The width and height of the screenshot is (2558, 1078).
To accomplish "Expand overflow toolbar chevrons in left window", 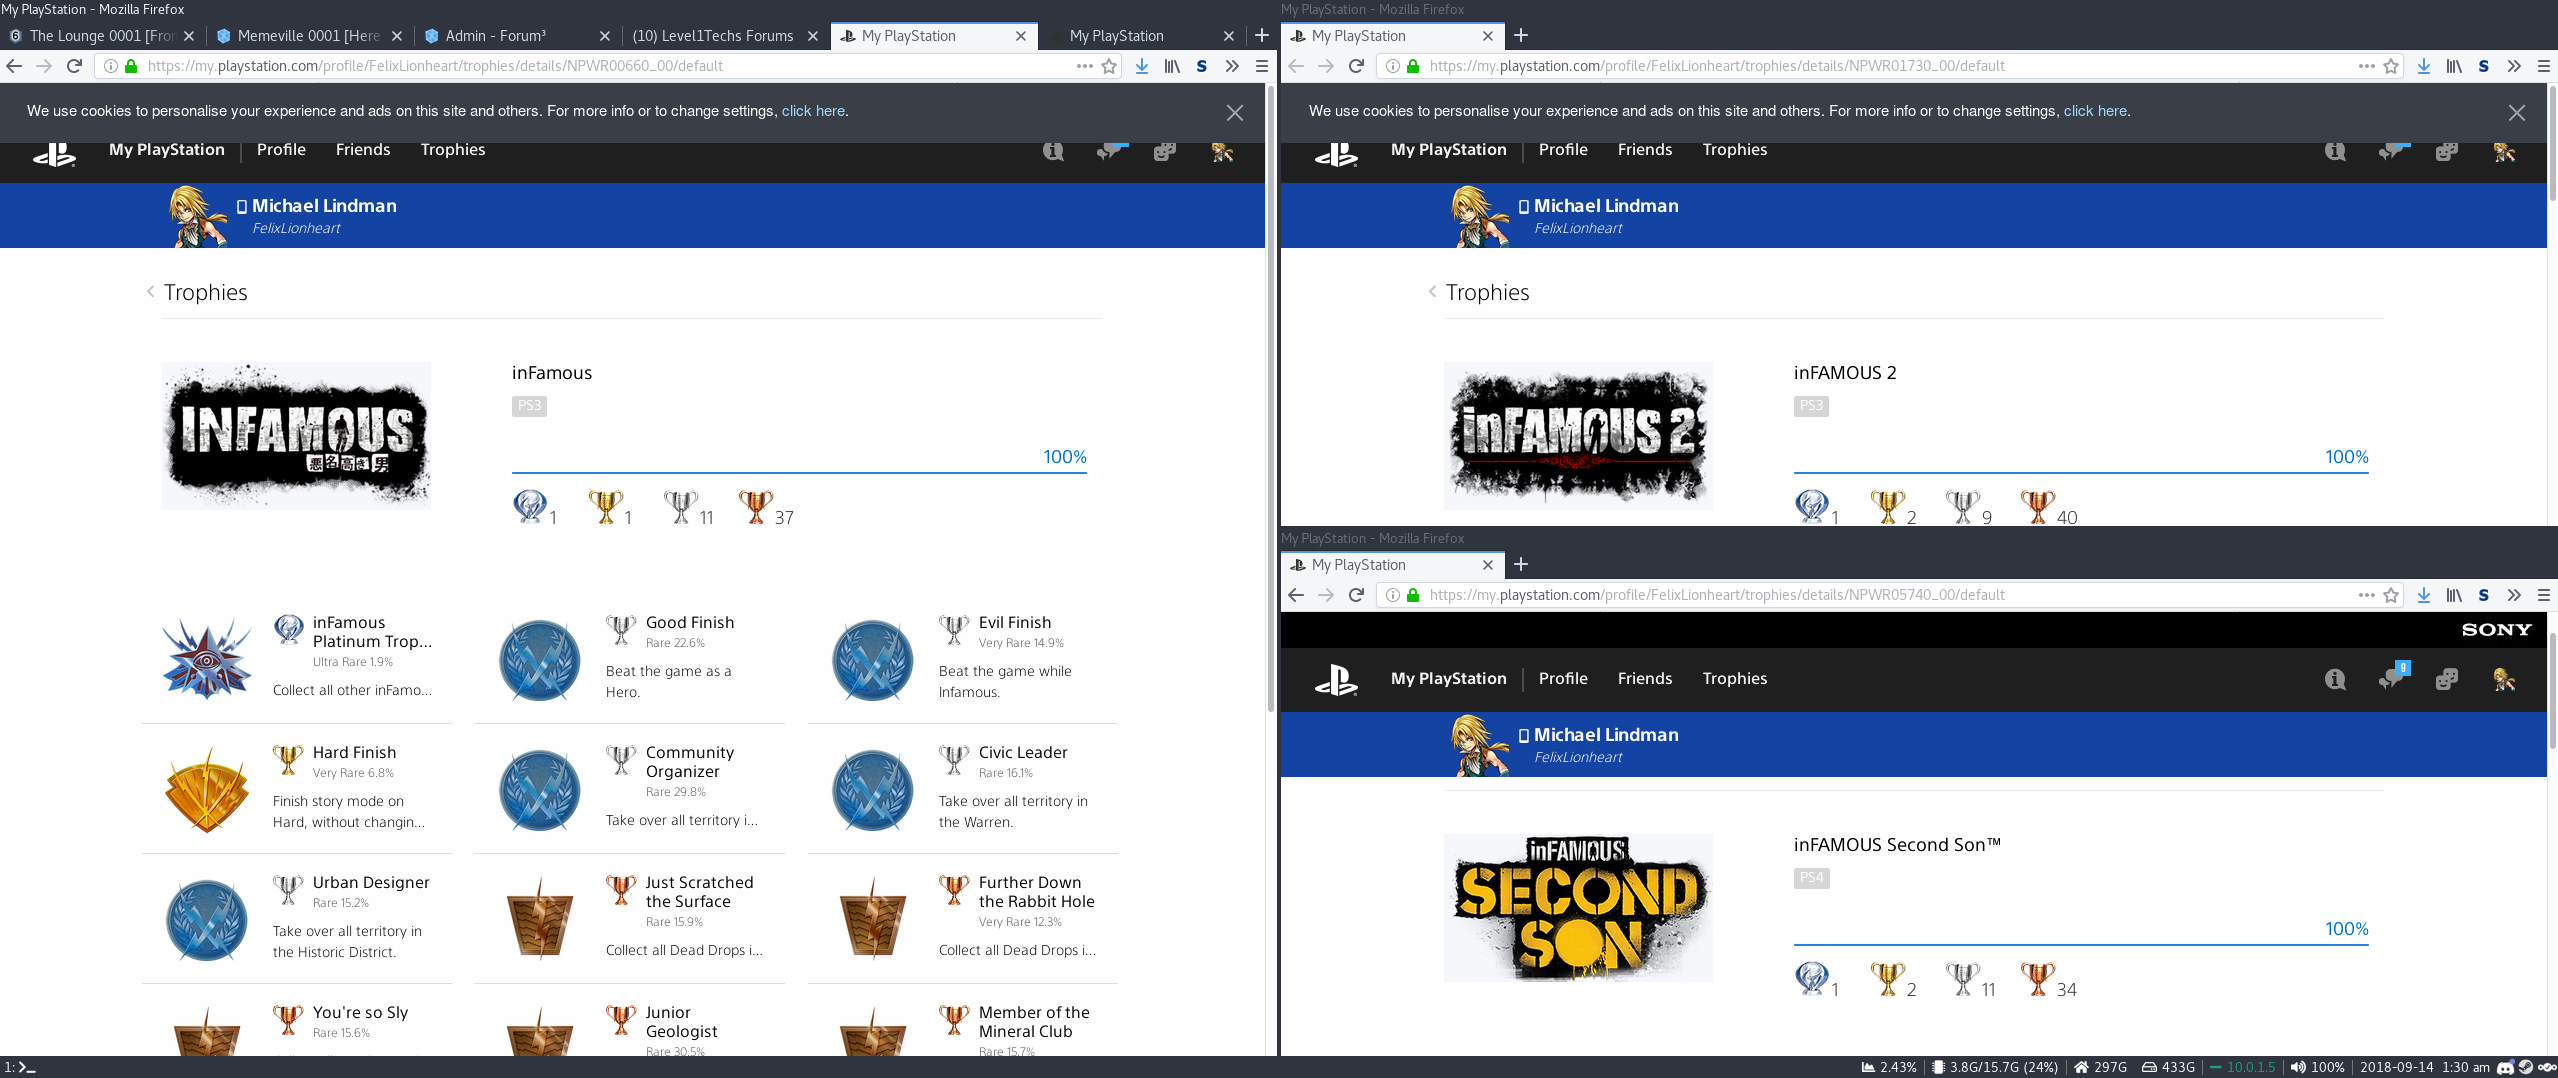I will click(x=1232, y=66).
